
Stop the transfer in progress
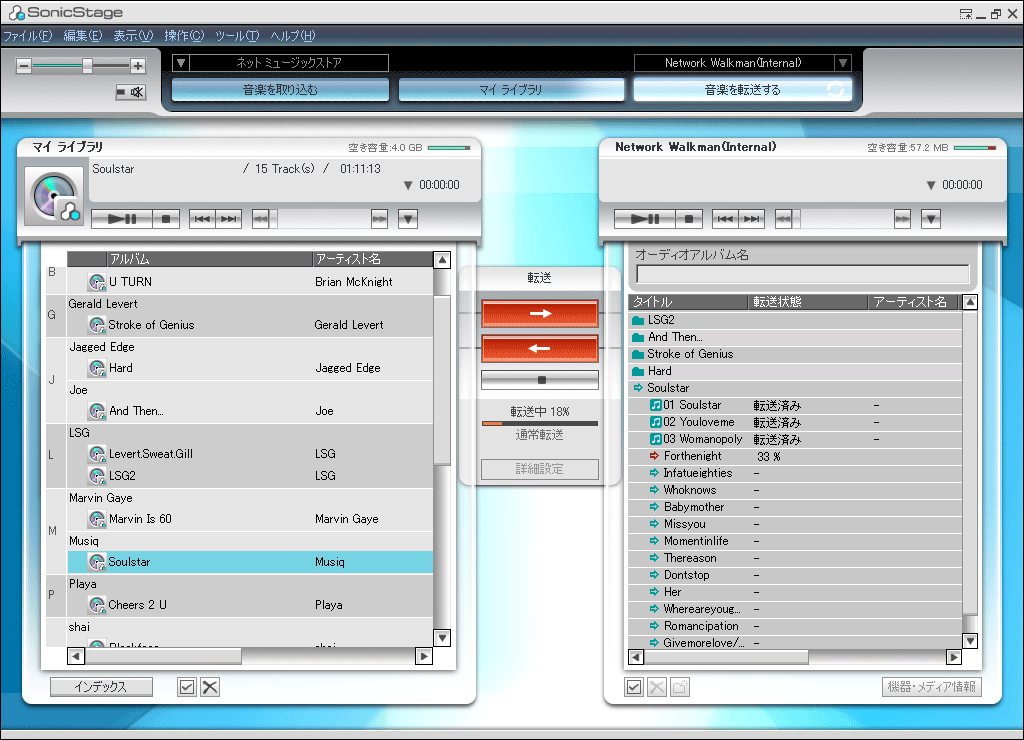(540, 379)
